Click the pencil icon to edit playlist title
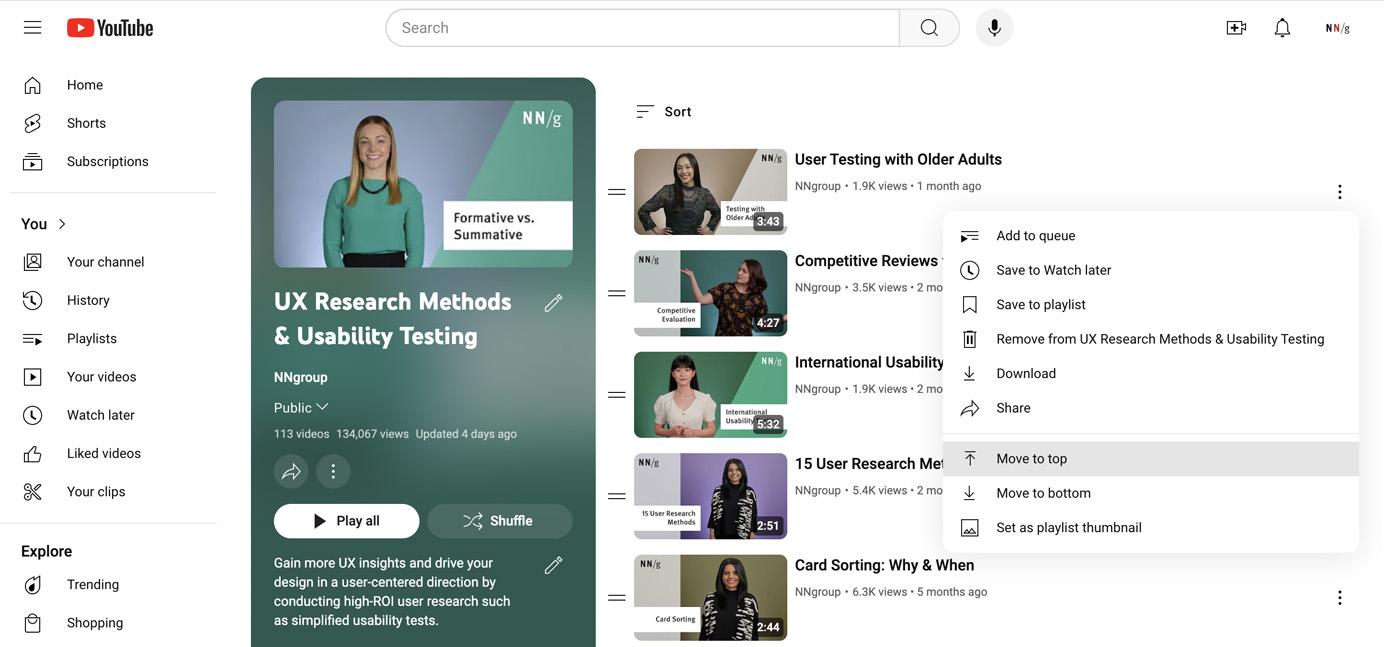 tap(553, 303)
